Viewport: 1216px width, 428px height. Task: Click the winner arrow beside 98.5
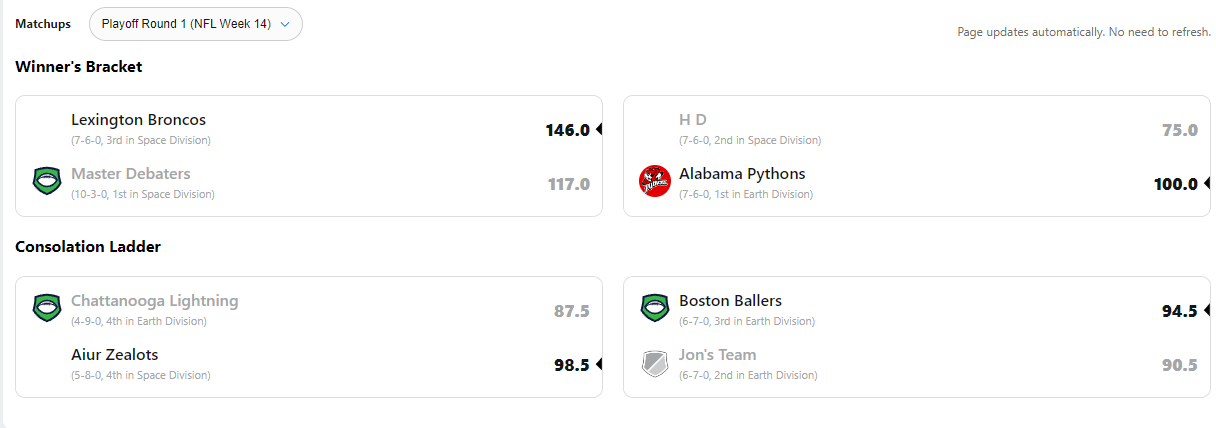point(599,364)
